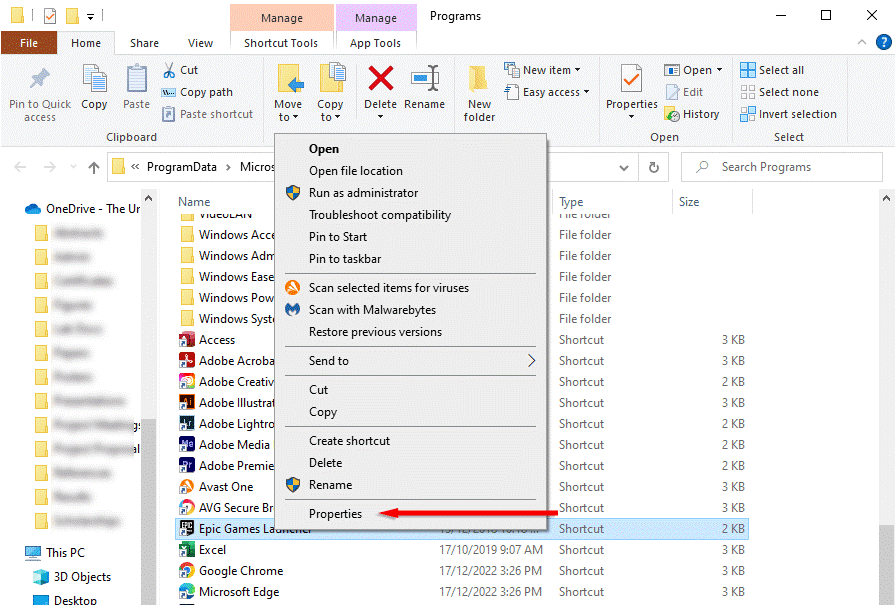Click Select none in ribbon

[779, 92]
